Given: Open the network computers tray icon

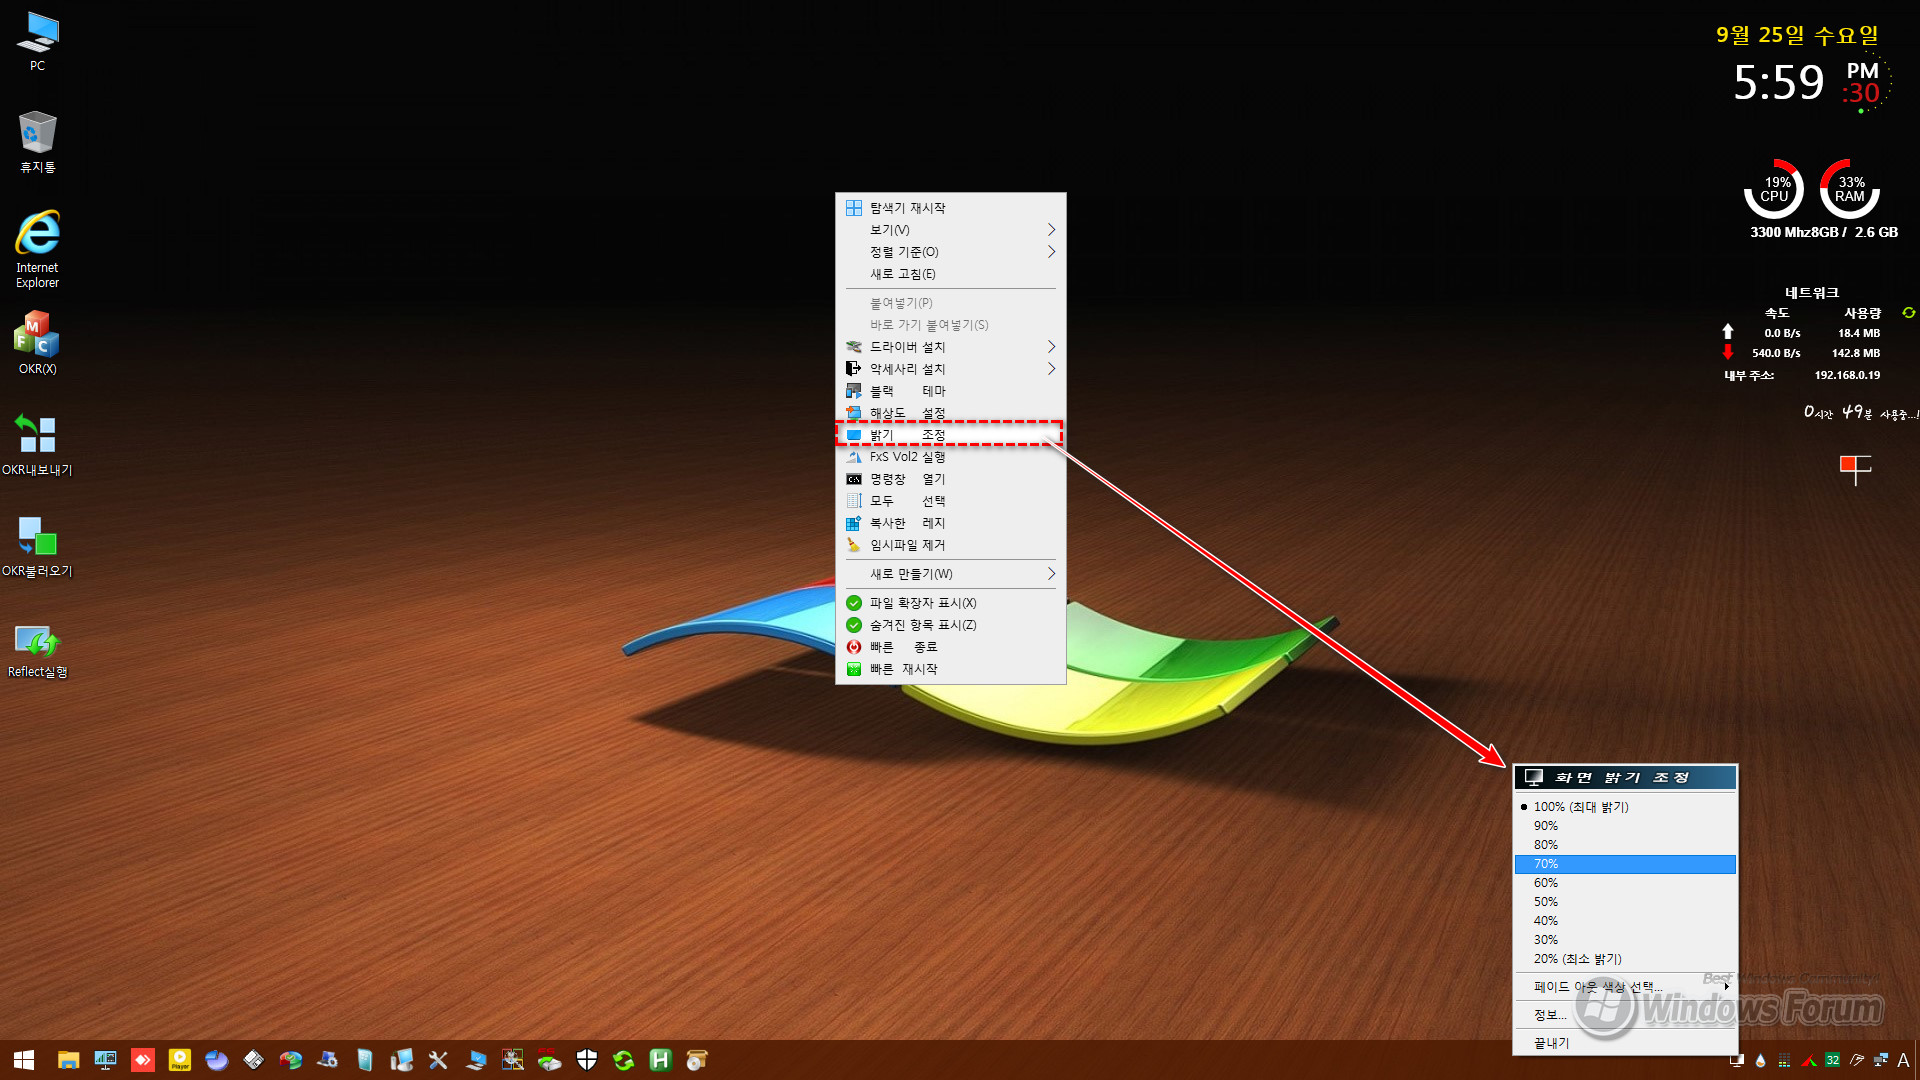Looking at the screenshot, I should point(1881,1060).
